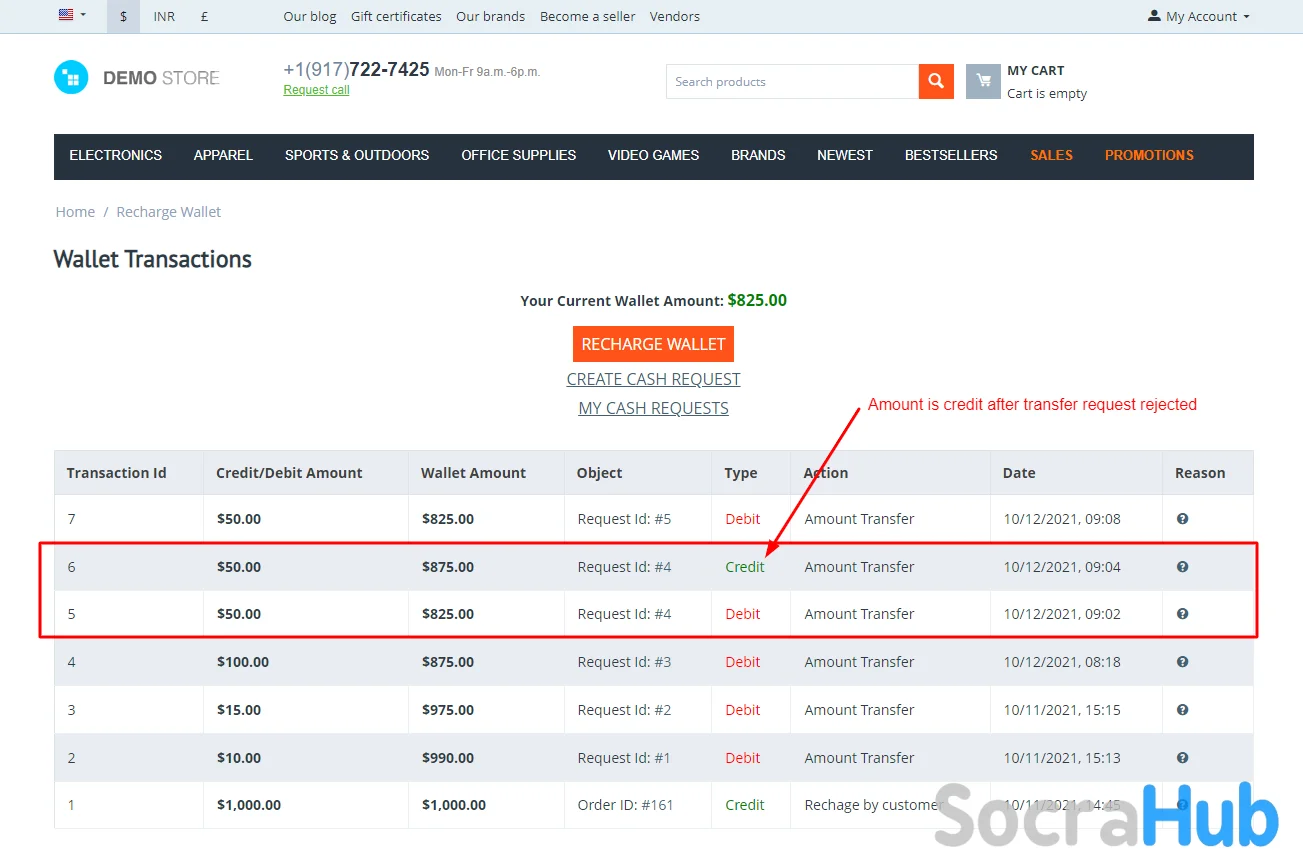This screenshot has height=852, width=1303.
Task: Open the US flag language dropdown
Action: coord(72,16)
